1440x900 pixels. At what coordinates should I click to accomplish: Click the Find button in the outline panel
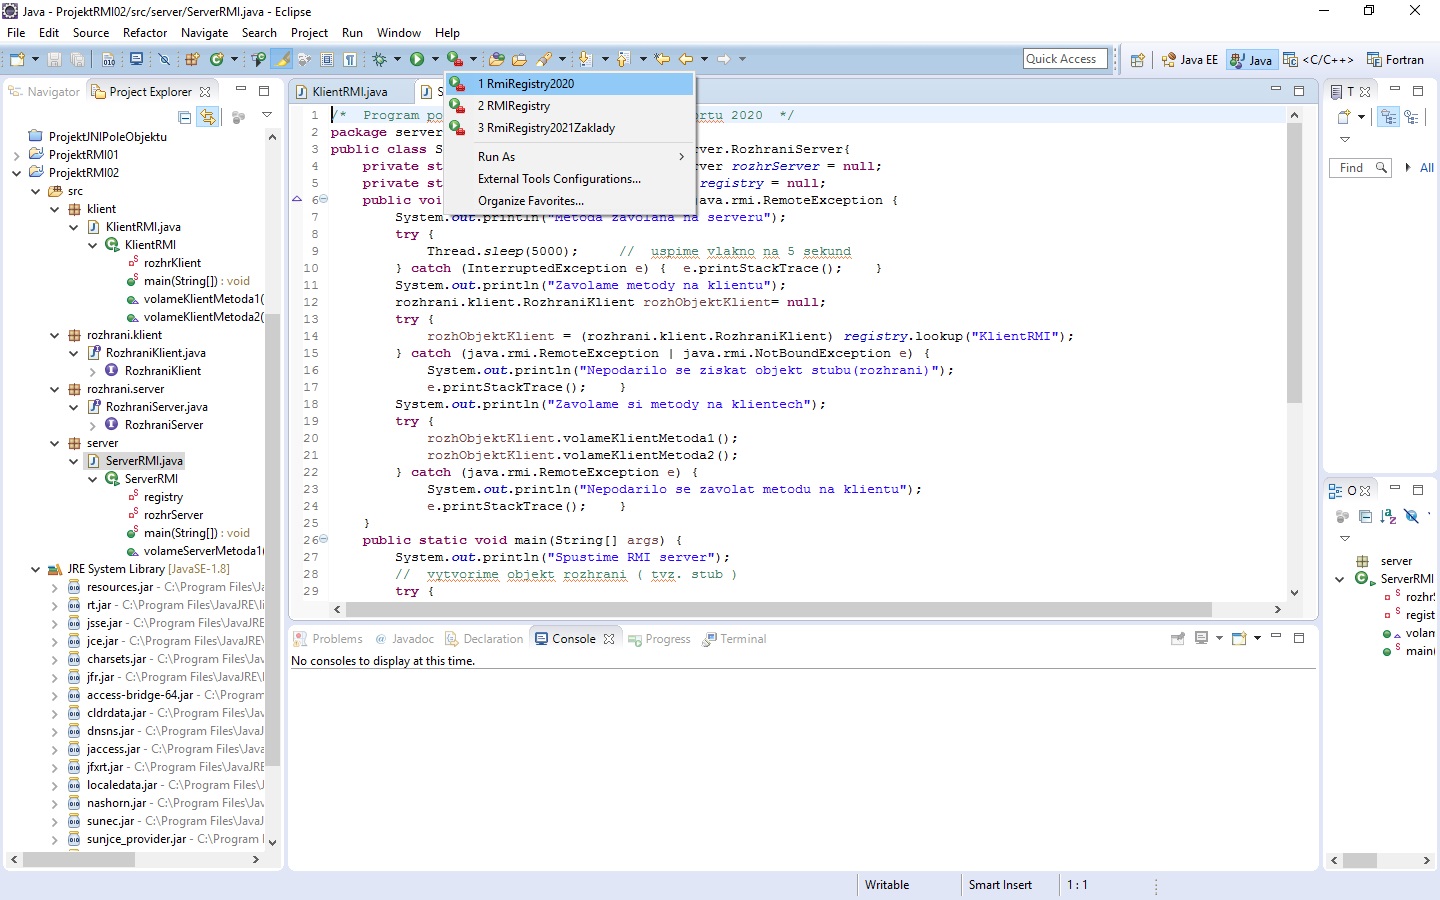(1358, 167)
